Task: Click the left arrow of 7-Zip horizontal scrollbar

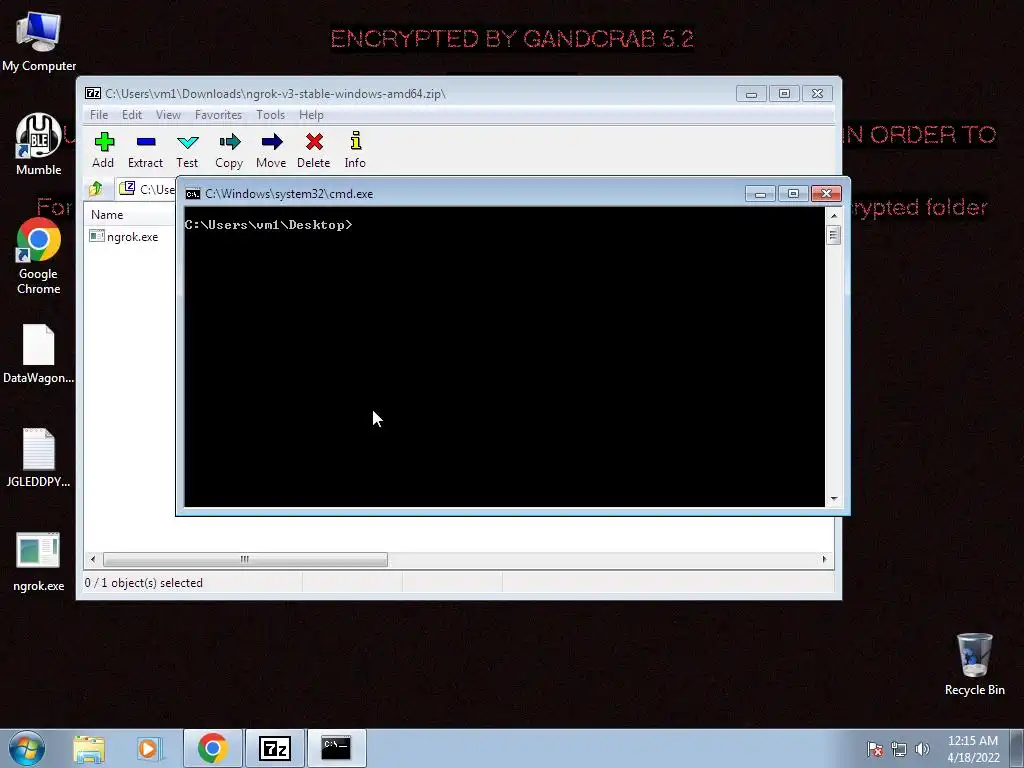Action: point(93,559)
